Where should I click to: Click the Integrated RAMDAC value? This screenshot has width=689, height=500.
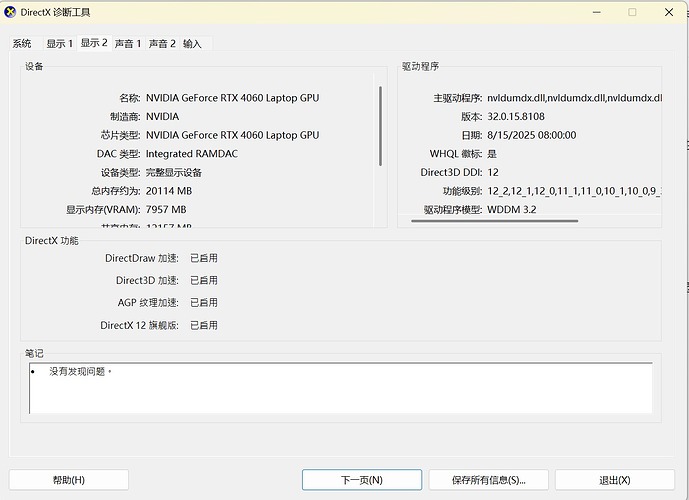[192, 154]
